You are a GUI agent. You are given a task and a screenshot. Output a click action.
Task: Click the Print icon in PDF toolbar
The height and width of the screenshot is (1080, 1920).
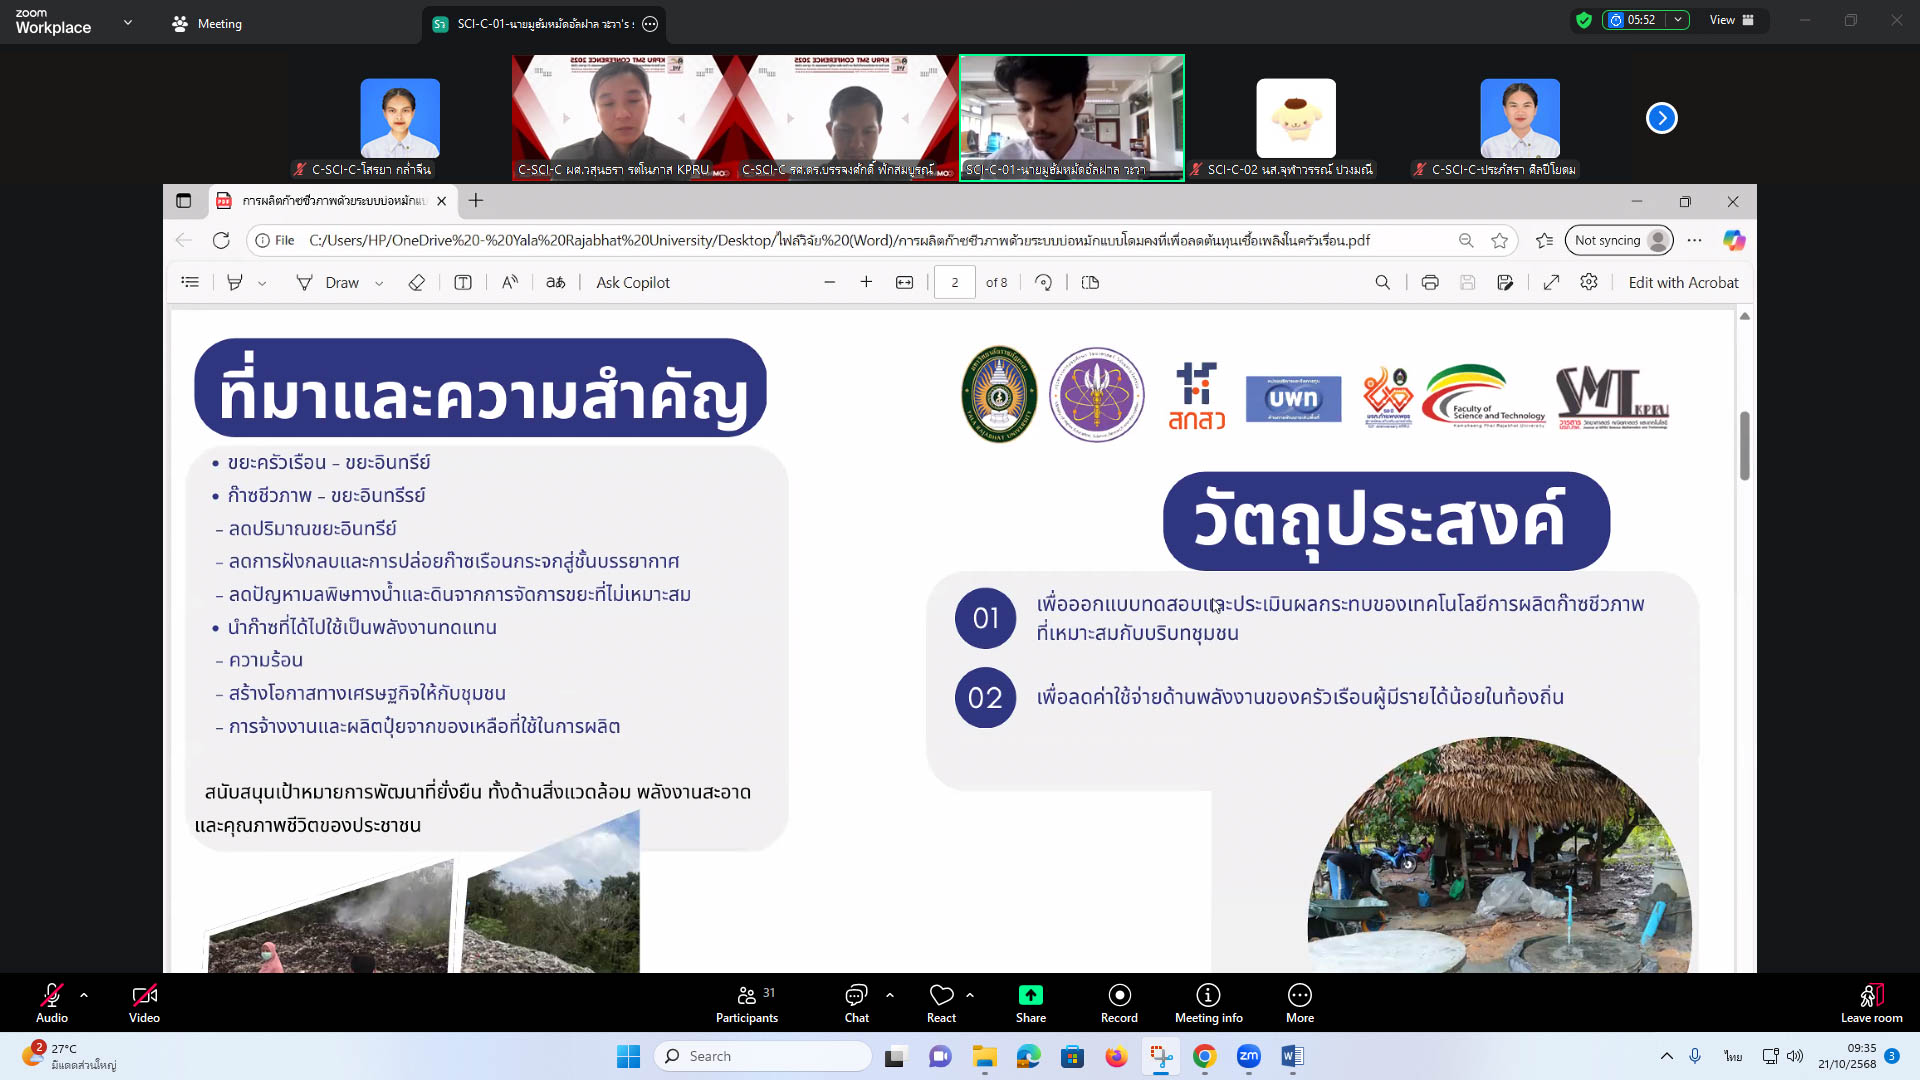(x=1429, y=283)
